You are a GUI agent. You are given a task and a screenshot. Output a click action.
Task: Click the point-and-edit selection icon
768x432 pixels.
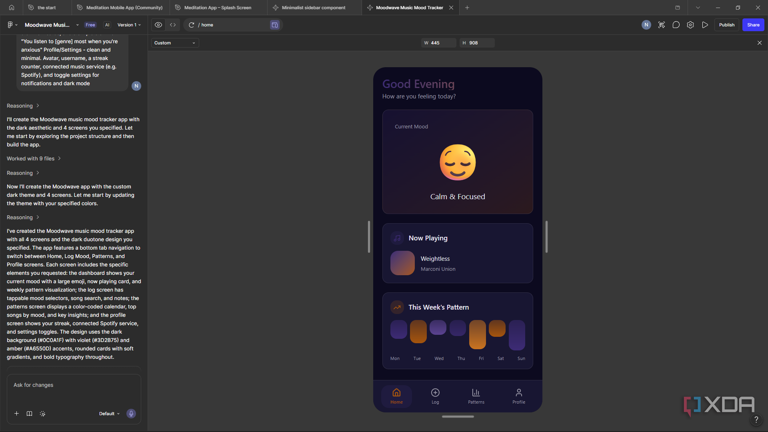click(x=661, y=25)
